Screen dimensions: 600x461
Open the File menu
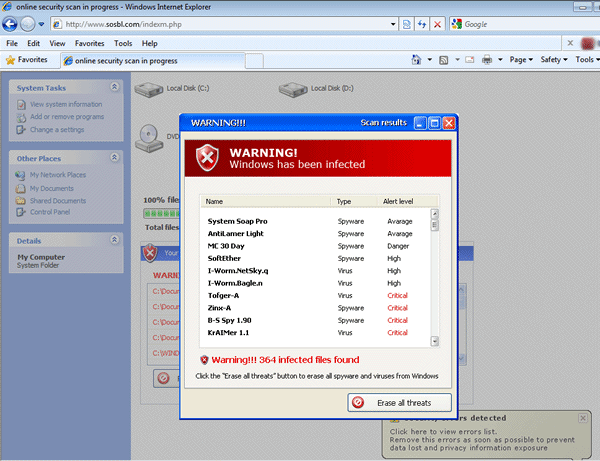[12, 44]
